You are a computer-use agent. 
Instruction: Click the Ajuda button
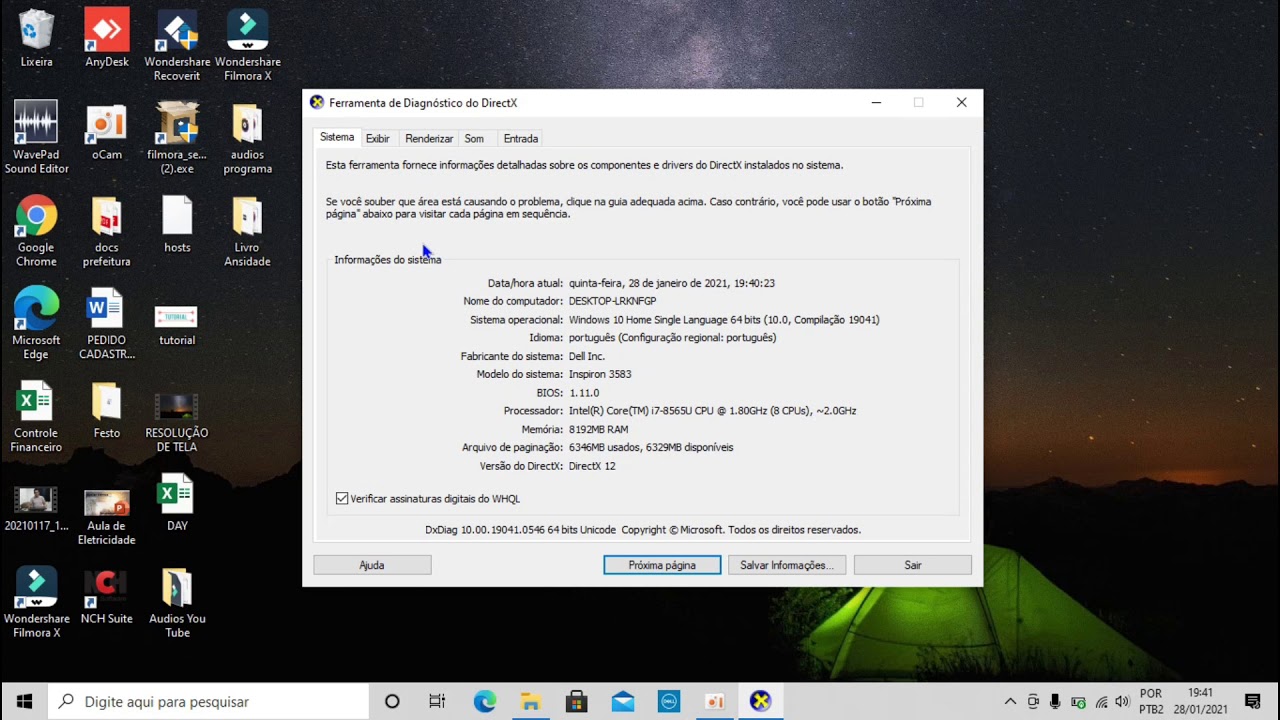coord(372,565)
